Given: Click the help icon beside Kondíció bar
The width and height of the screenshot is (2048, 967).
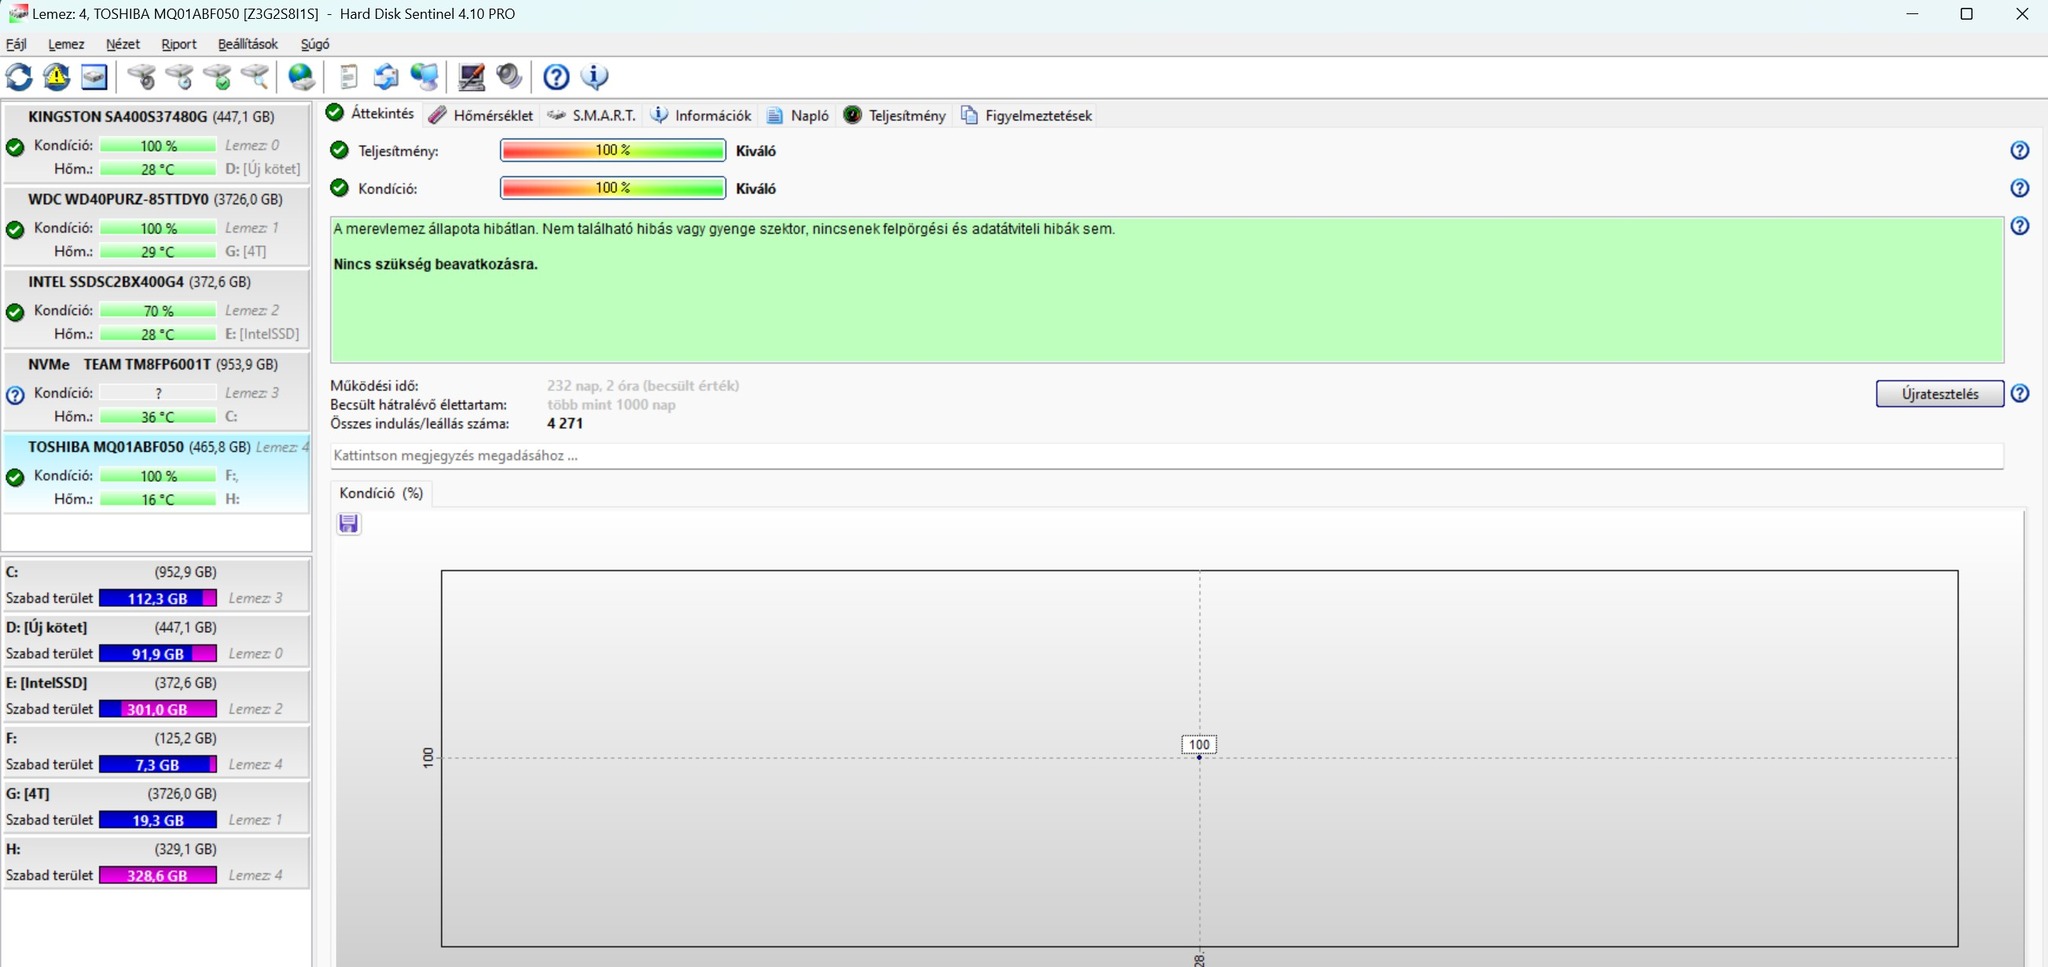Looking at the screenshot, I should coord(2020,188).
